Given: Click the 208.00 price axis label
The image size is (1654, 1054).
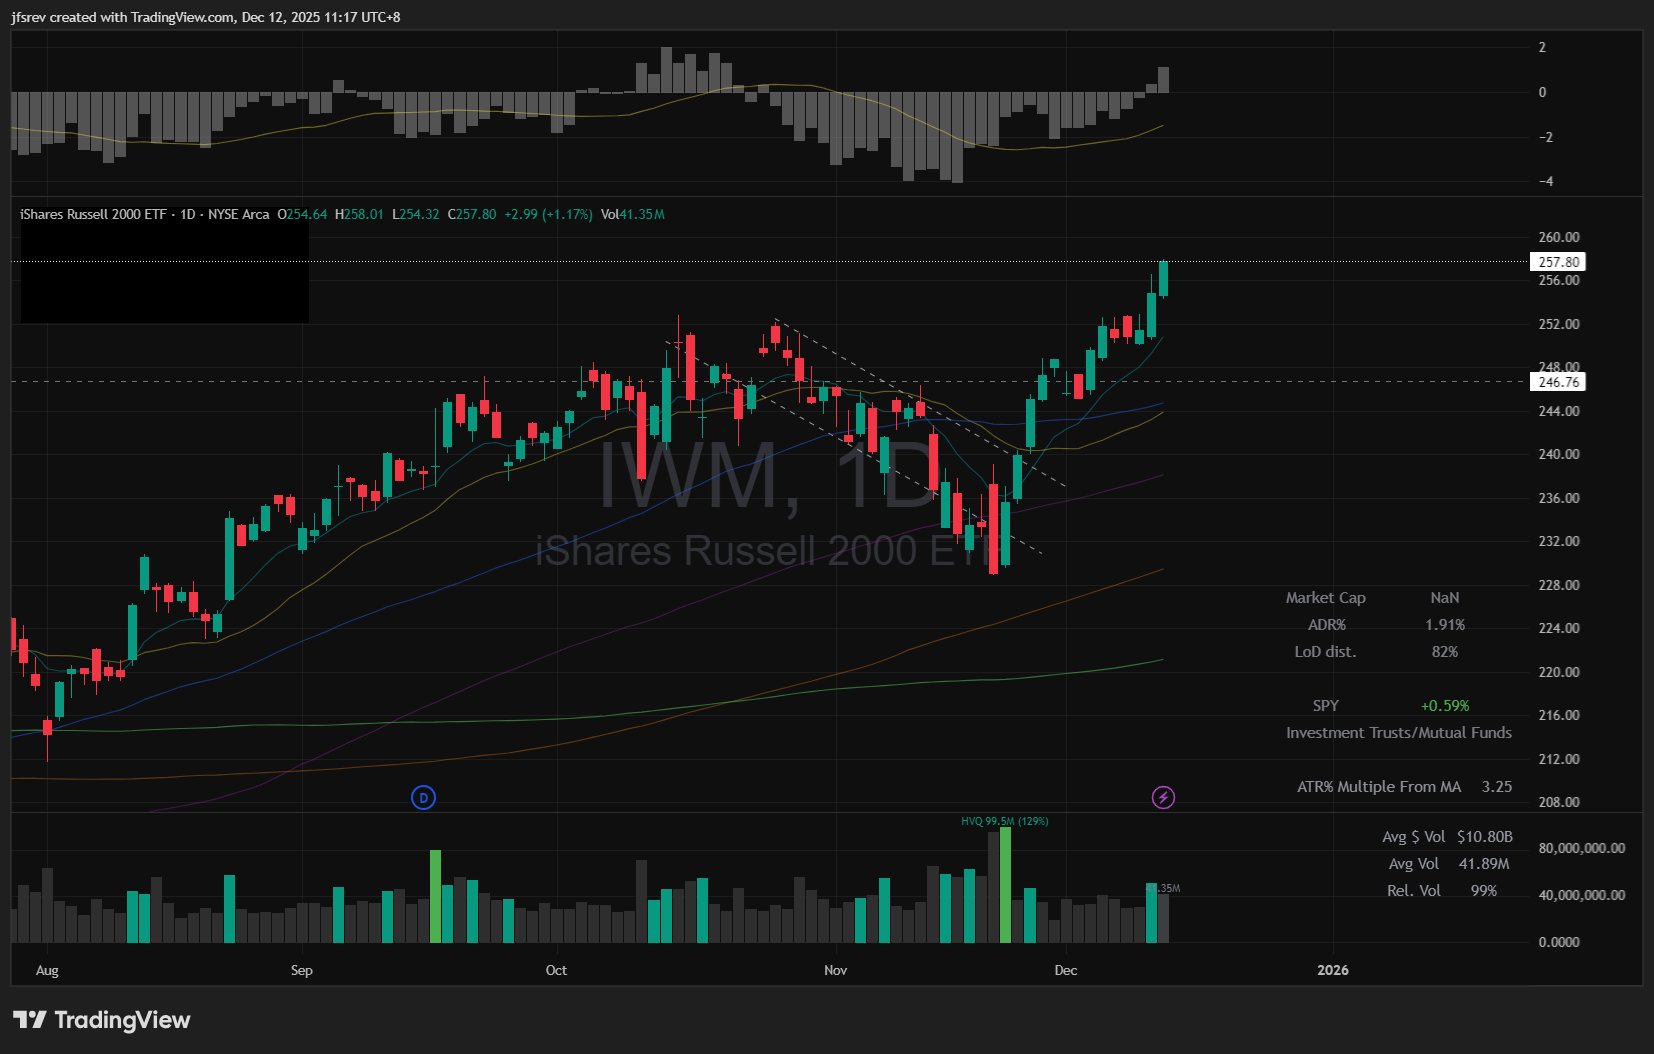Looking at the screenshot, I should pos(1558,802).
